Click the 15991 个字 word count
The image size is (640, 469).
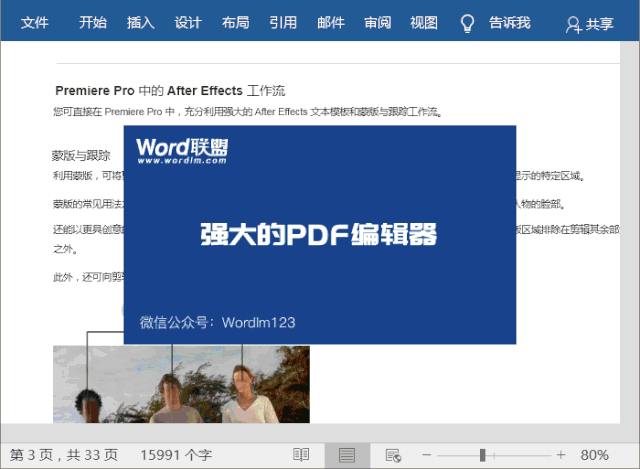[176, 455]
